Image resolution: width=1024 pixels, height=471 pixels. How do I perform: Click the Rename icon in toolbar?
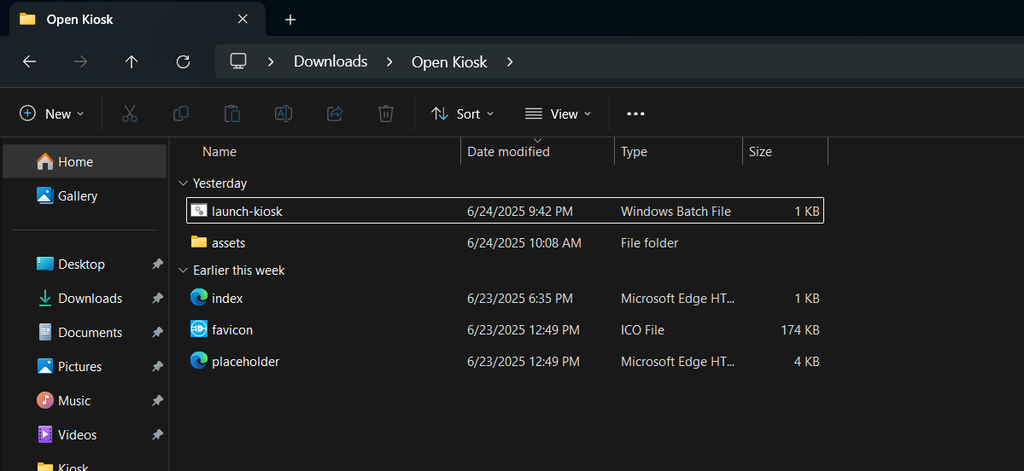click(283, 114)
